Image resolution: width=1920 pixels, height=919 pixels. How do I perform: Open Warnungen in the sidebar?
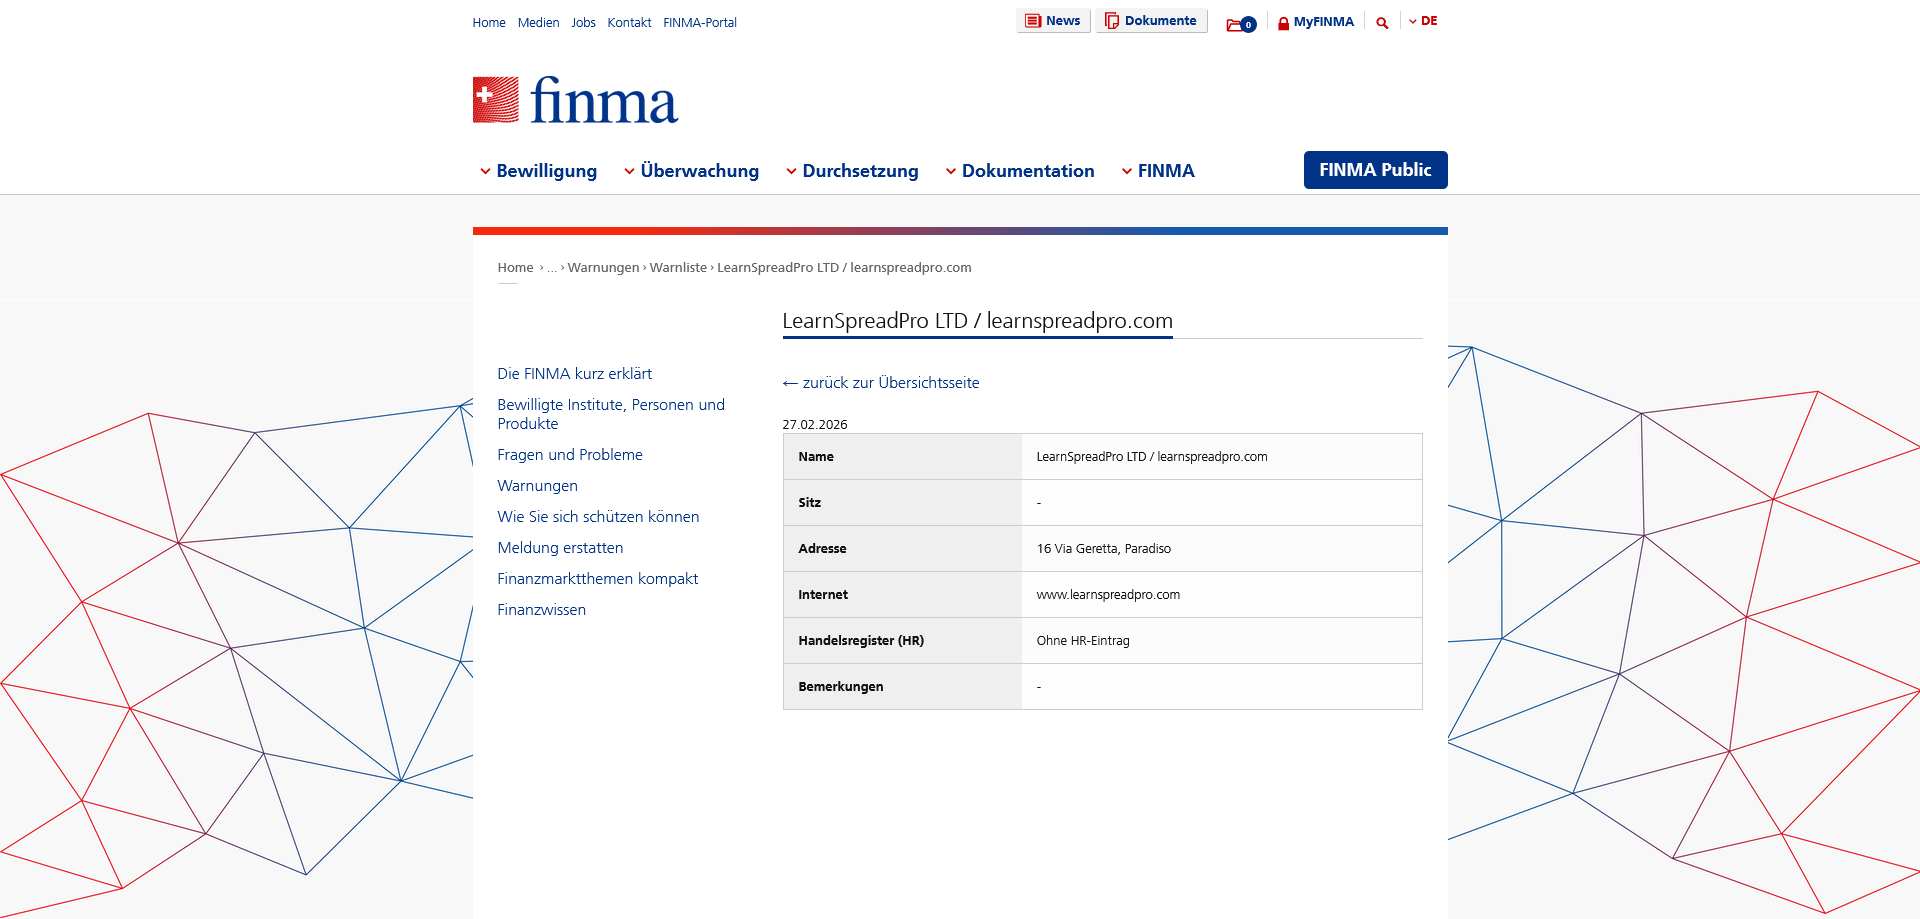coord(537,486)
